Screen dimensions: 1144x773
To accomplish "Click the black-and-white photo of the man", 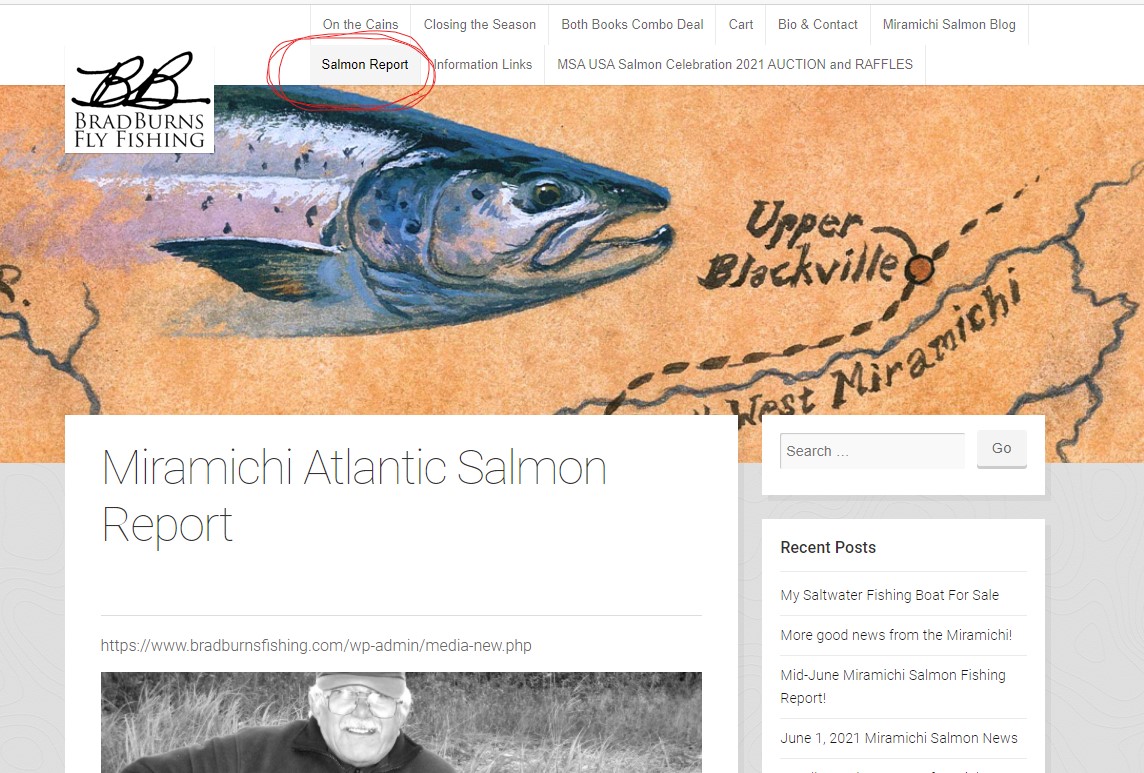I will [401, 722].
